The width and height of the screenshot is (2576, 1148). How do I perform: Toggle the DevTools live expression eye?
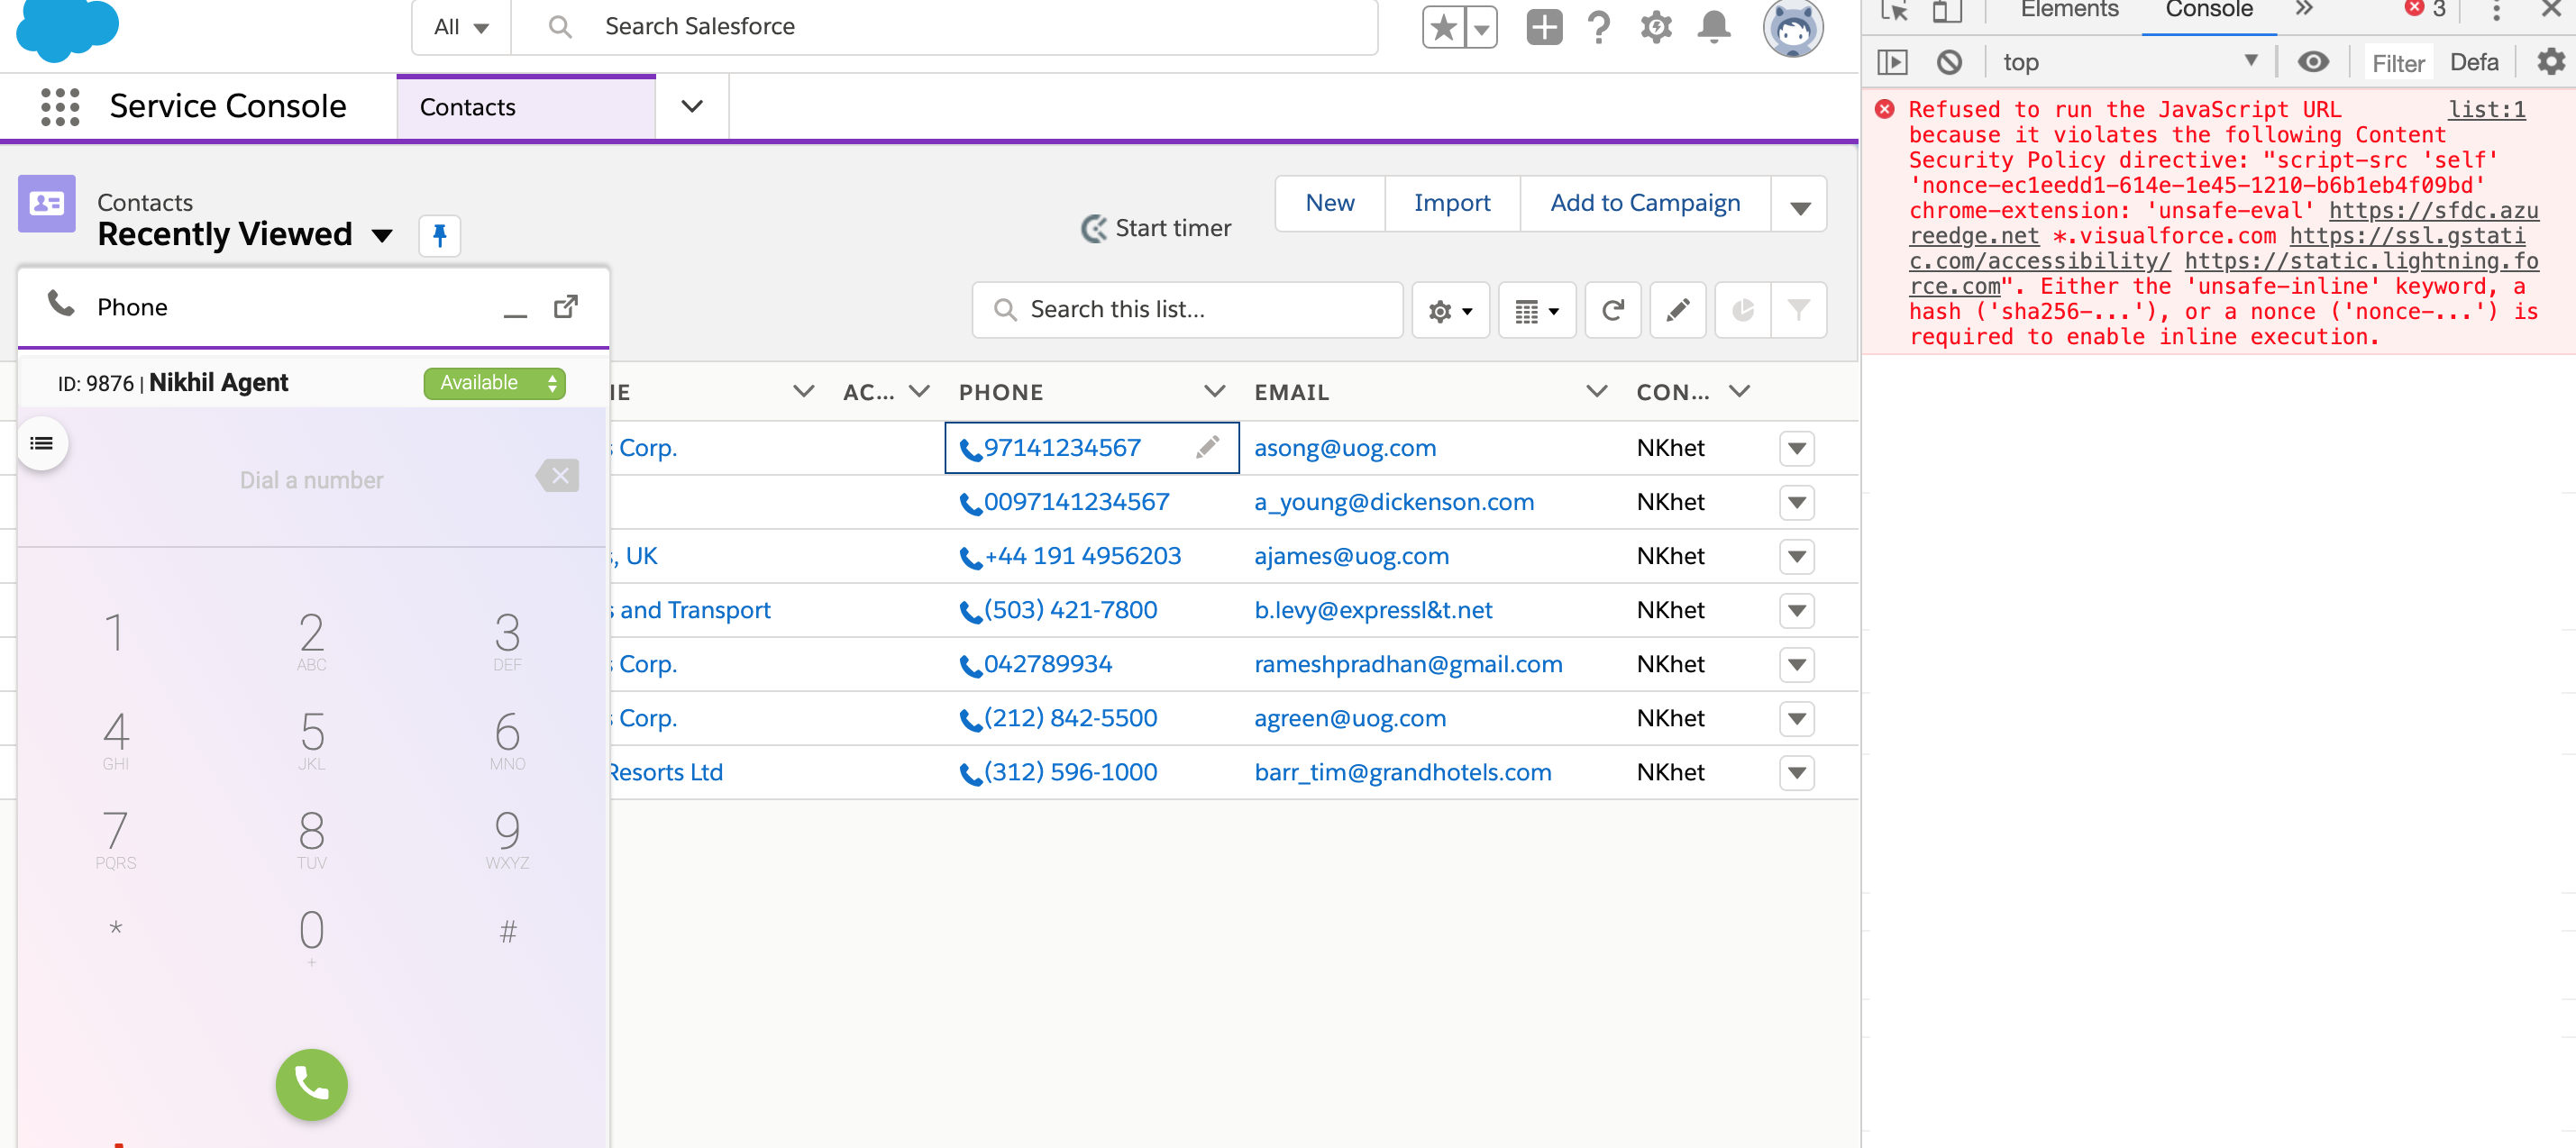[x=2312, y=62]
